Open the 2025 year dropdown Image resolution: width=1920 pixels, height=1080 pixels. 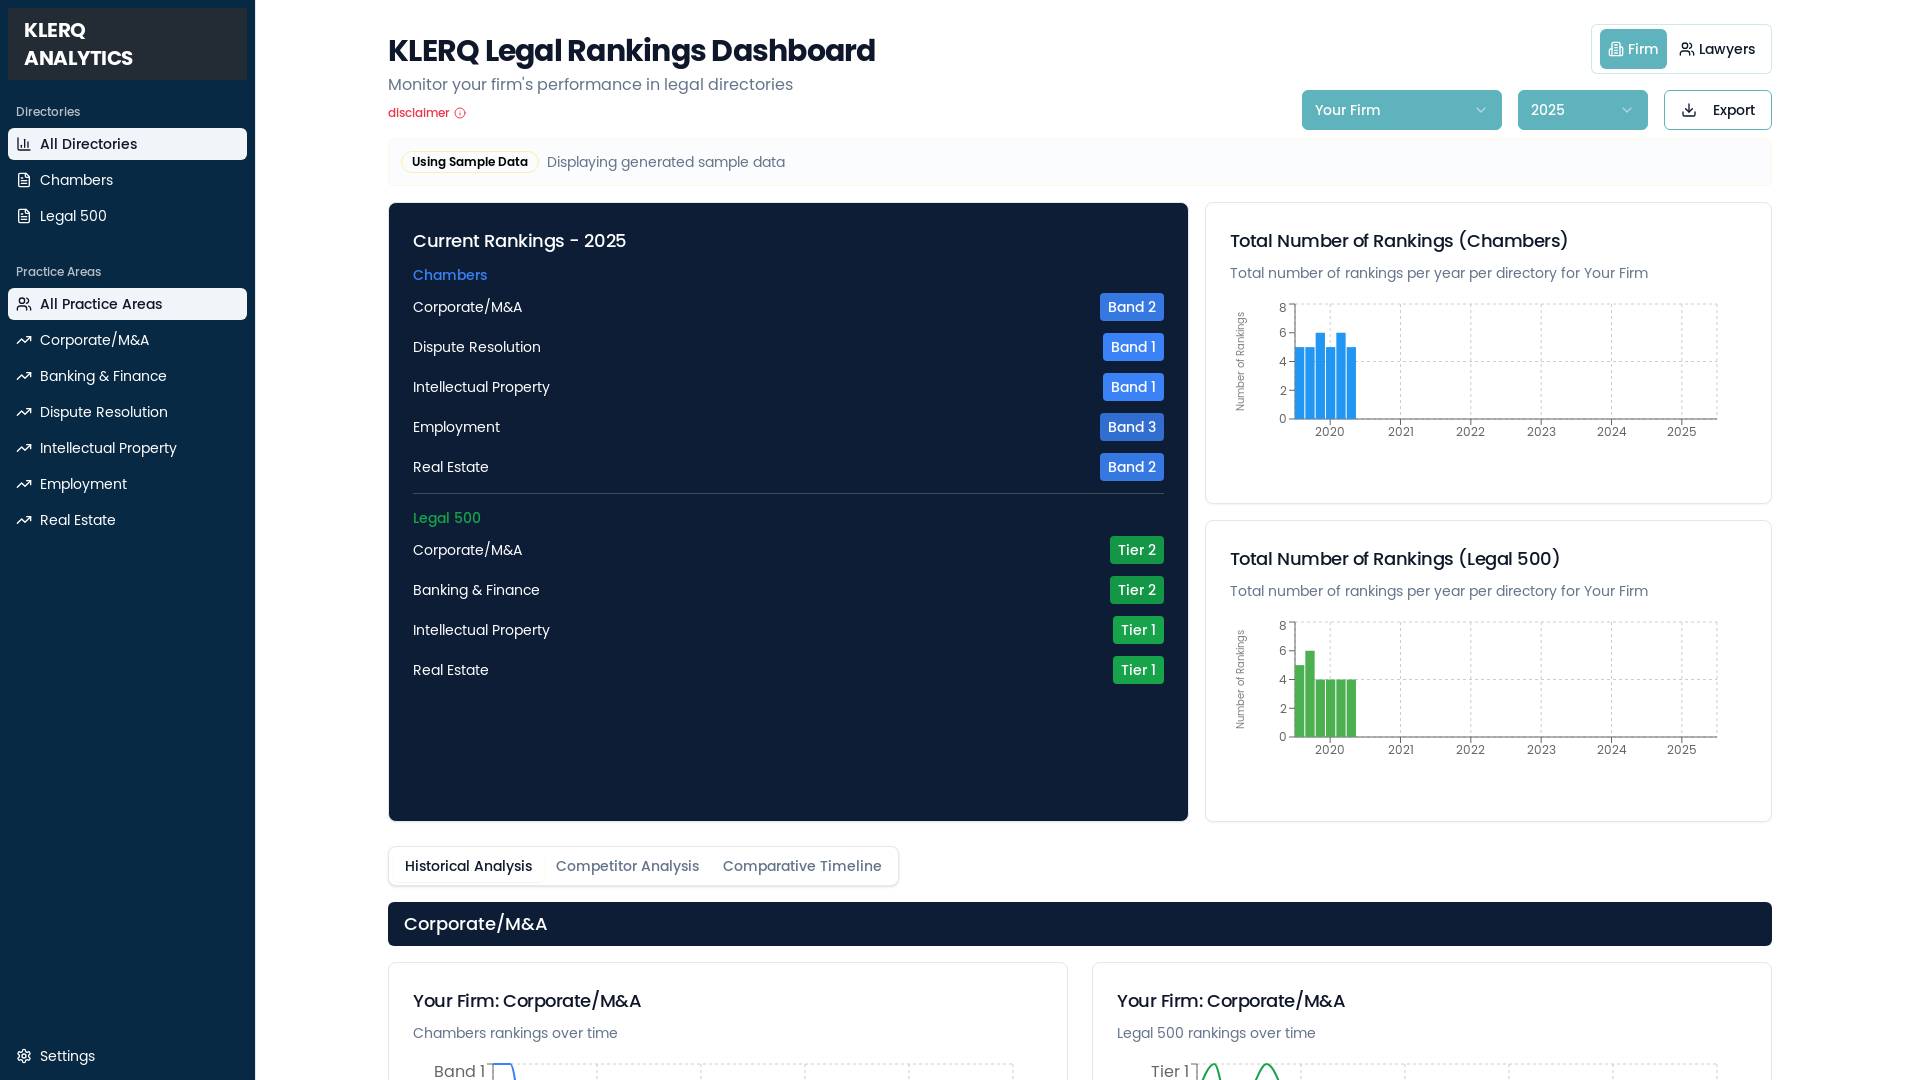[1582, 110]
